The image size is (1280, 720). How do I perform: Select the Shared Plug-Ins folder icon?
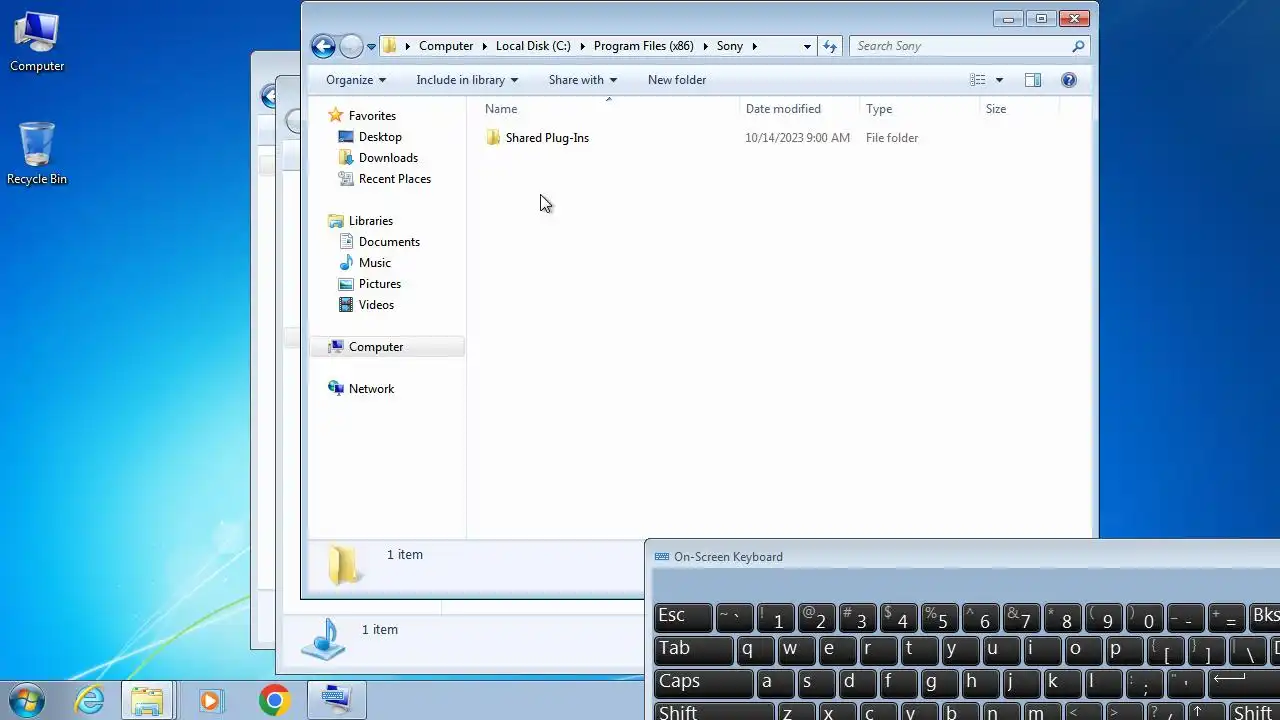(493, 138)
